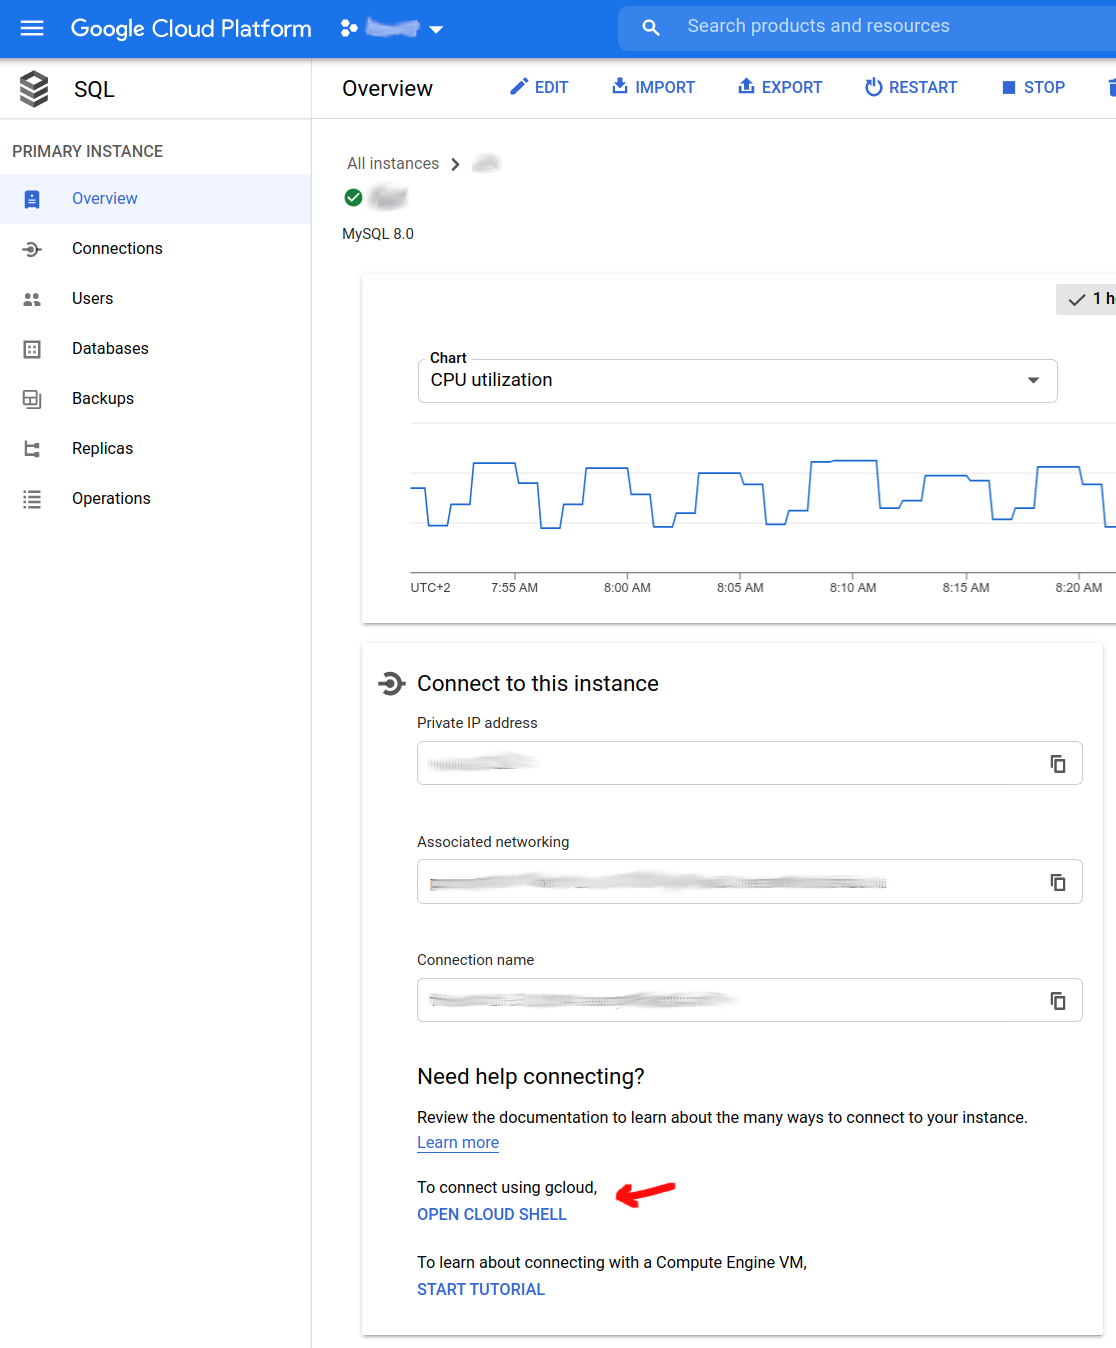The width and height of the screenshot is (1116, 1348).
Task: Click the STOP button
Action: click(x=1033, y=88)
